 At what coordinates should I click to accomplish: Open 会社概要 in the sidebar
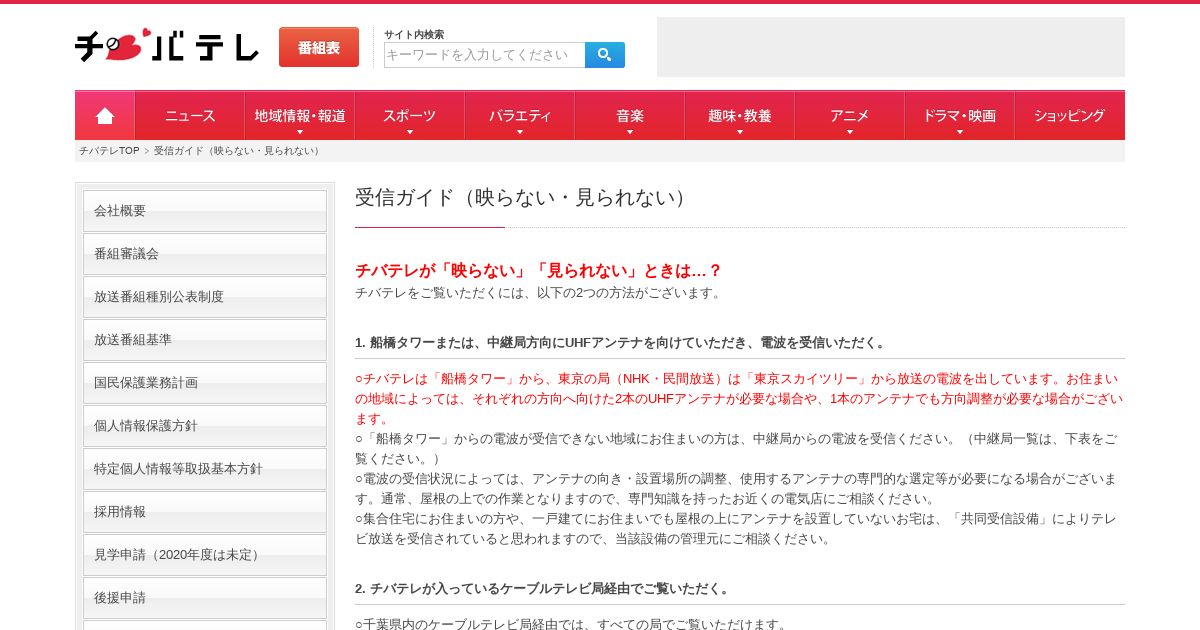205,211
